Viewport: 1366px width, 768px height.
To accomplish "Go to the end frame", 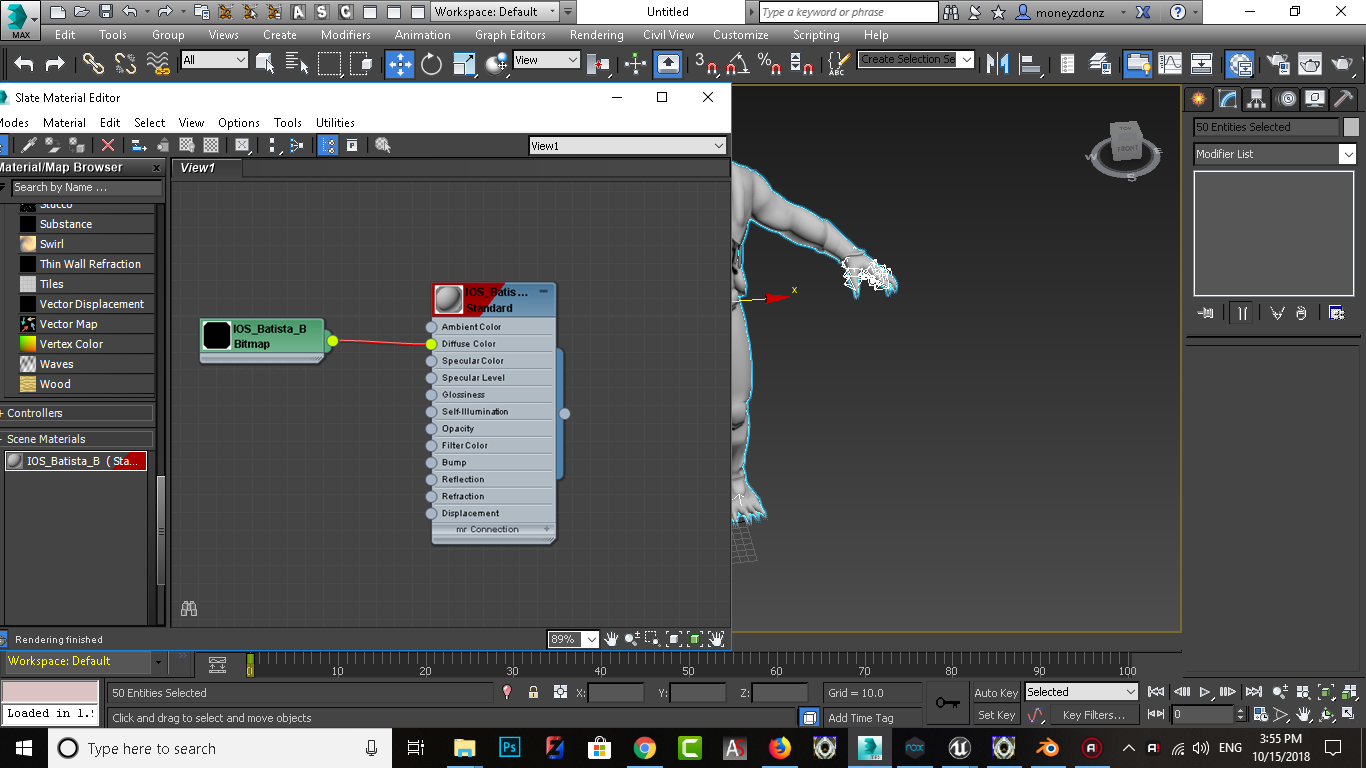I will (1253, 692).
